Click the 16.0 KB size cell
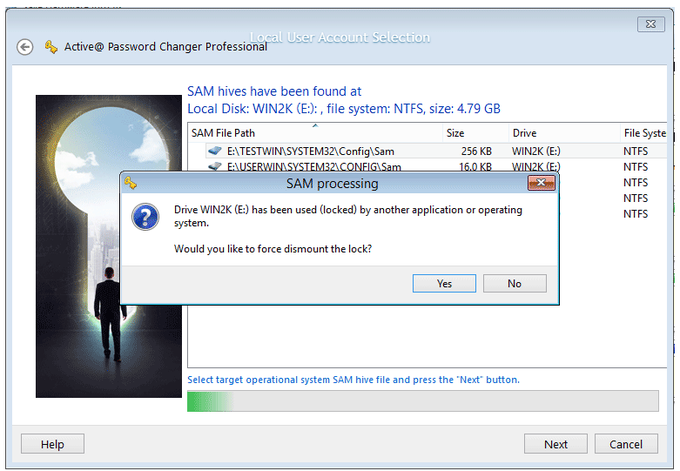The width and height of the screenshot is (680, 471). coord(475,166)
